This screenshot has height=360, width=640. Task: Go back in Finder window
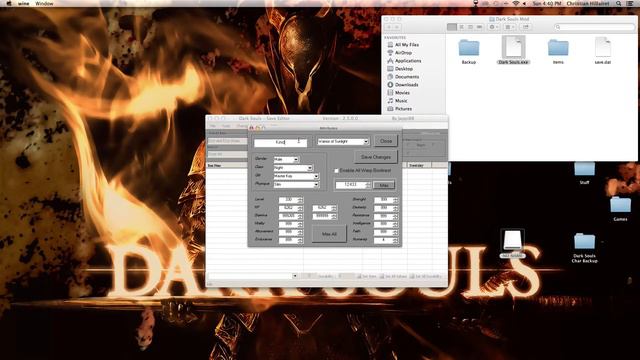tap(389, 27)
